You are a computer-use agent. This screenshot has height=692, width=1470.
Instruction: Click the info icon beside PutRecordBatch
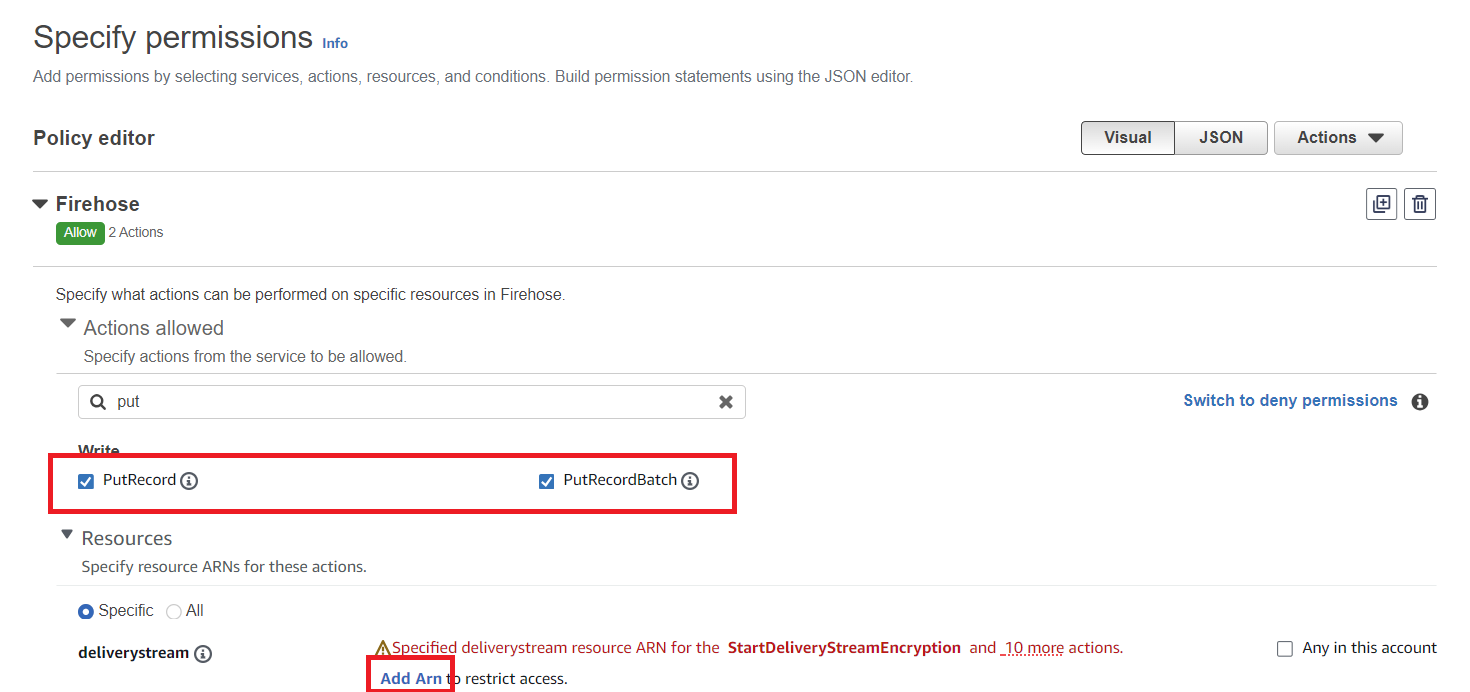point(690,481)
